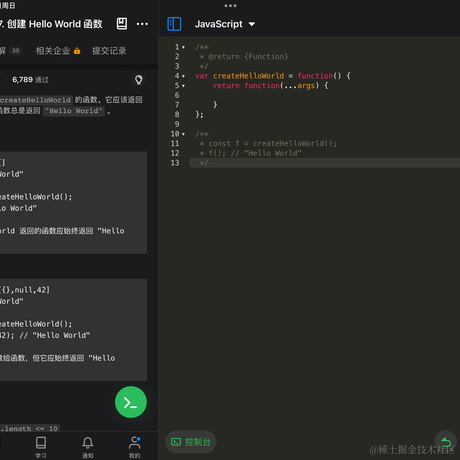This screenshot has height=460, width=460.
Task: Open the three-dot menu above the editor
Action: (230, 6)
